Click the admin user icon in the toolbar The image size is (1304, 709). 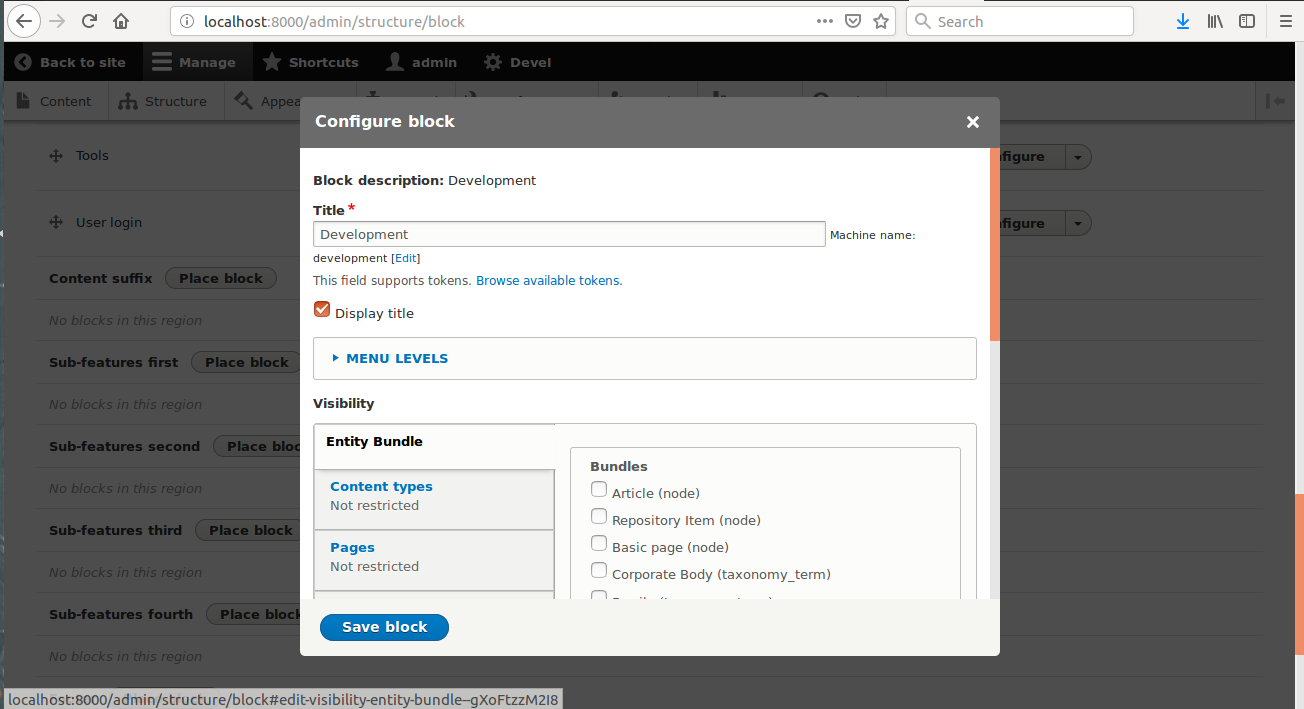(x=394, y=61)
